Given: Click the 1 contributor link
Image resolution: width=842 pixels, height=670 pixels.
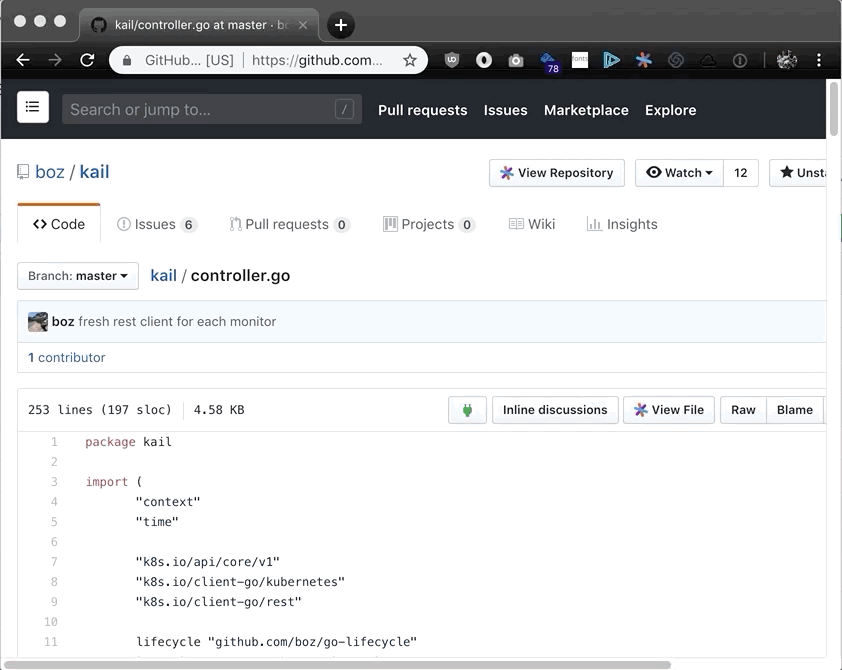Looking at the screenshot, I should [67, 358].
